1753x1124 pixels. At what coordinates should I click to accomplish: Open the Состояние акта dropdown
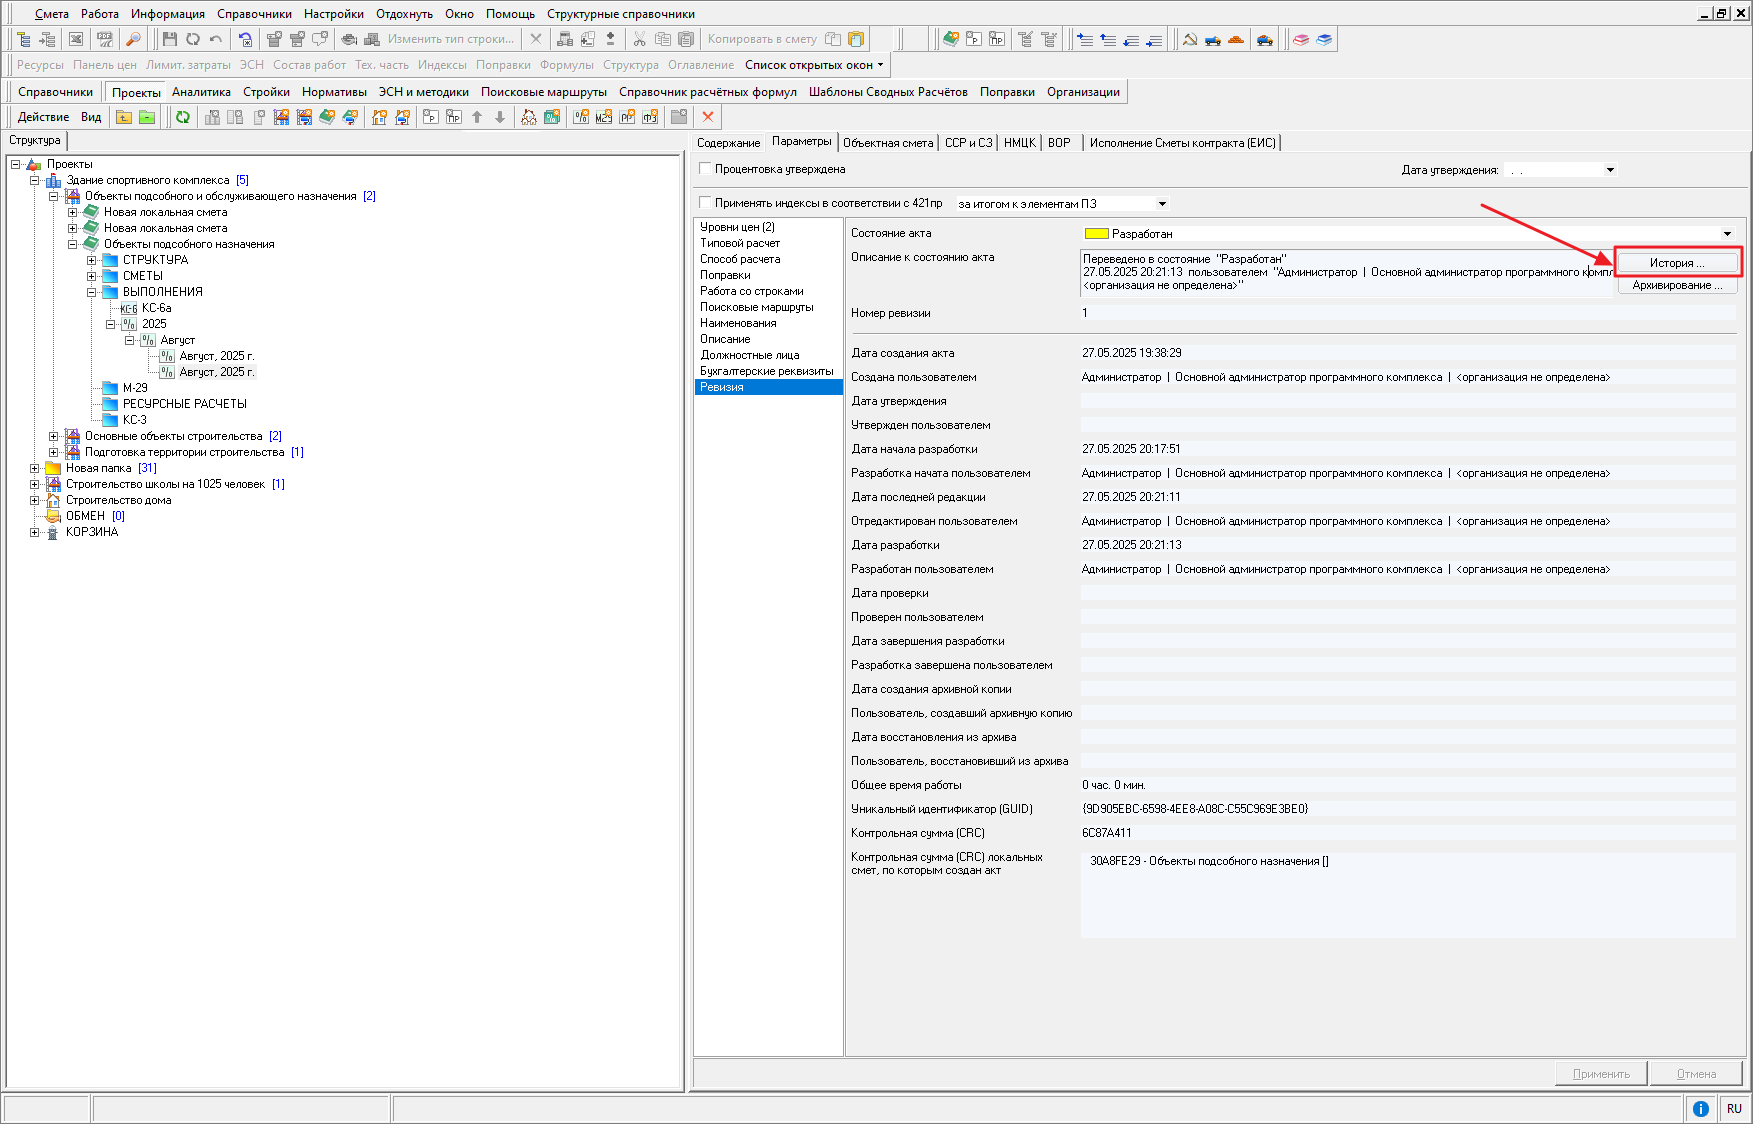[1726, 234]
